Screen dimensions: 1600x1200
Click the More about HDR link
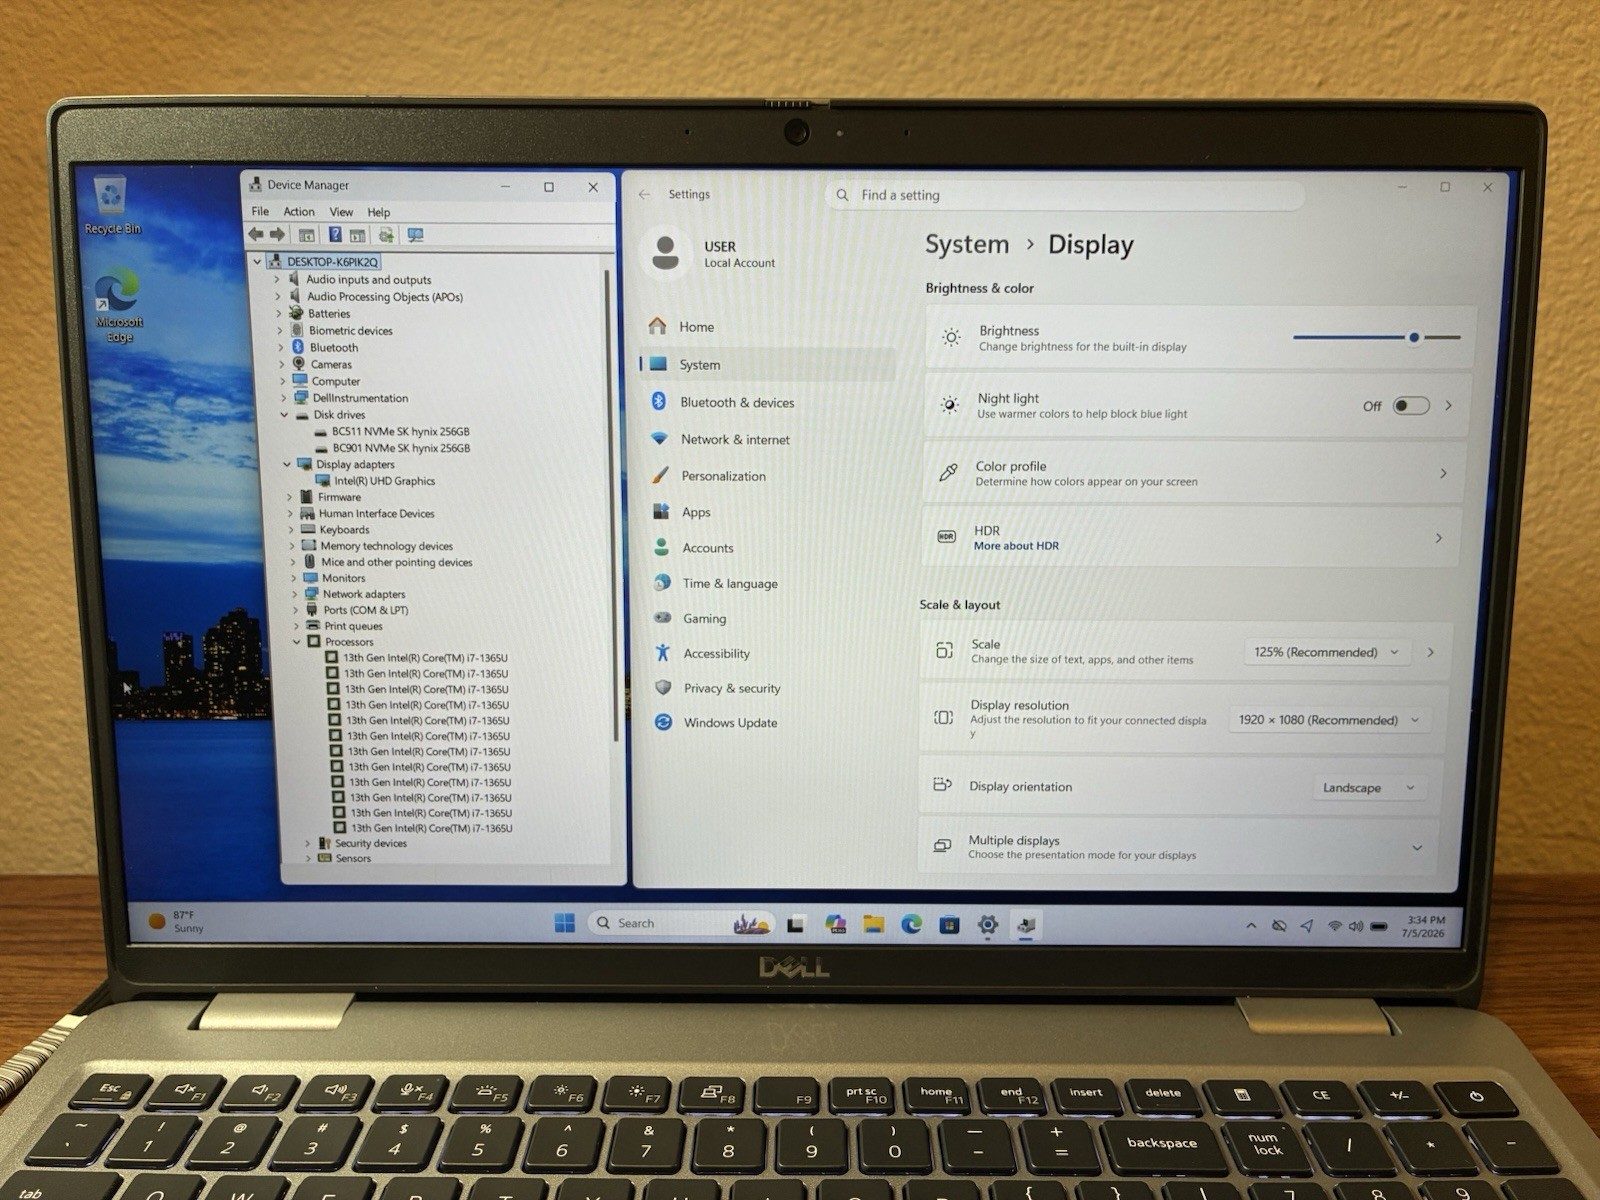point(1016,546)
